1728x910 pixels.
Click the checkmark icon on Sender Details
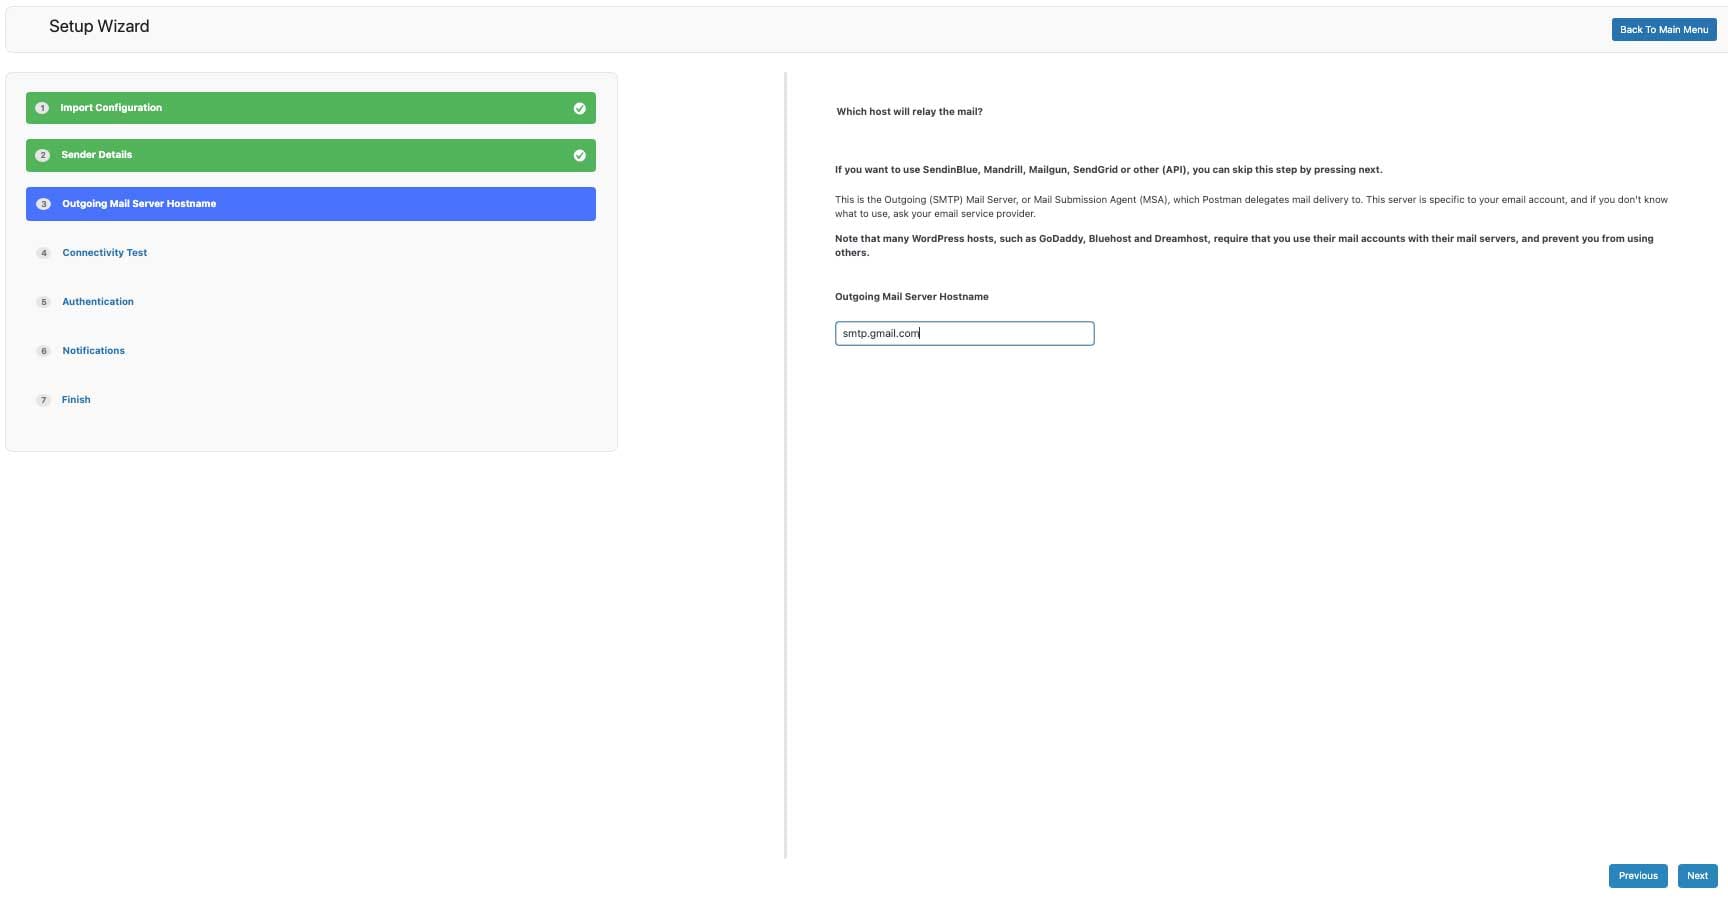(x=579, y=155)
